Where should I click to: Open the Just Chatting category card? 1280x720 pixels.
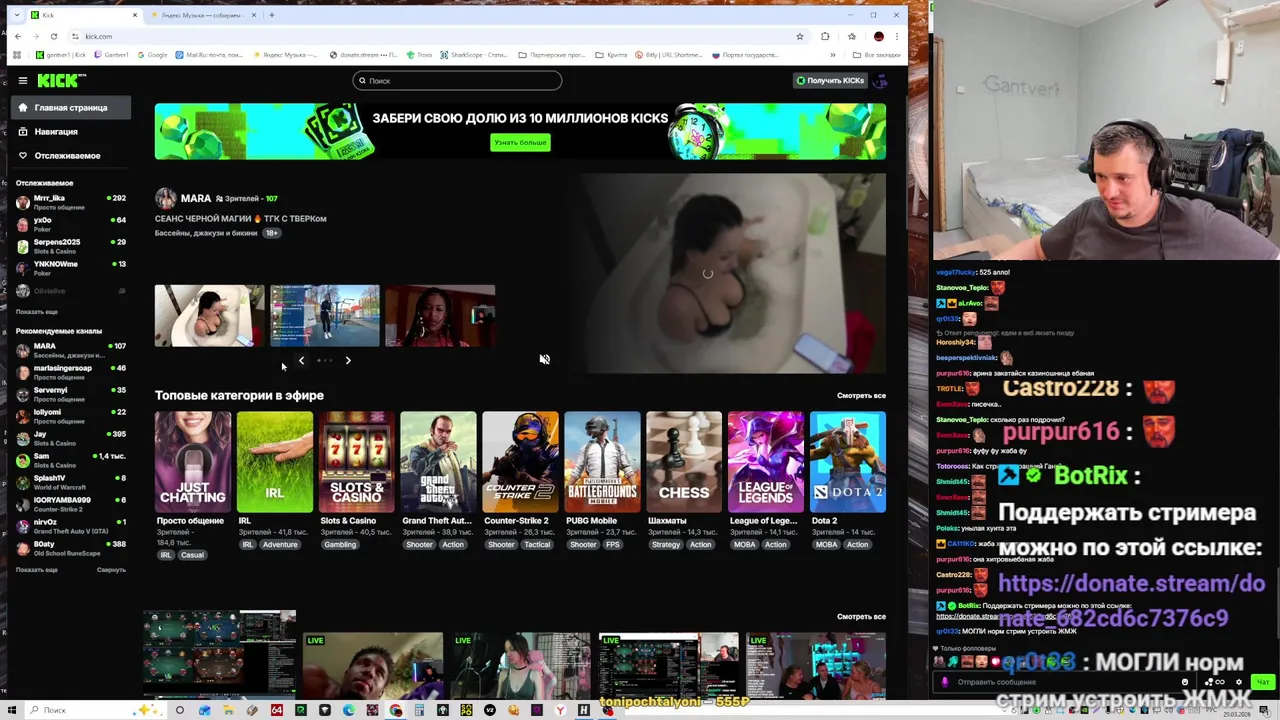coord(193,462)
